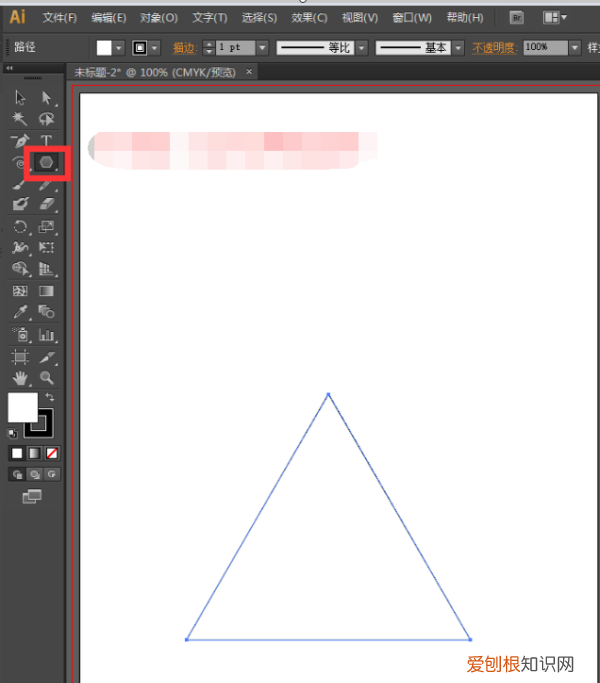
Task: Click the large white Fill swatch
Action: tap(22, 407)
